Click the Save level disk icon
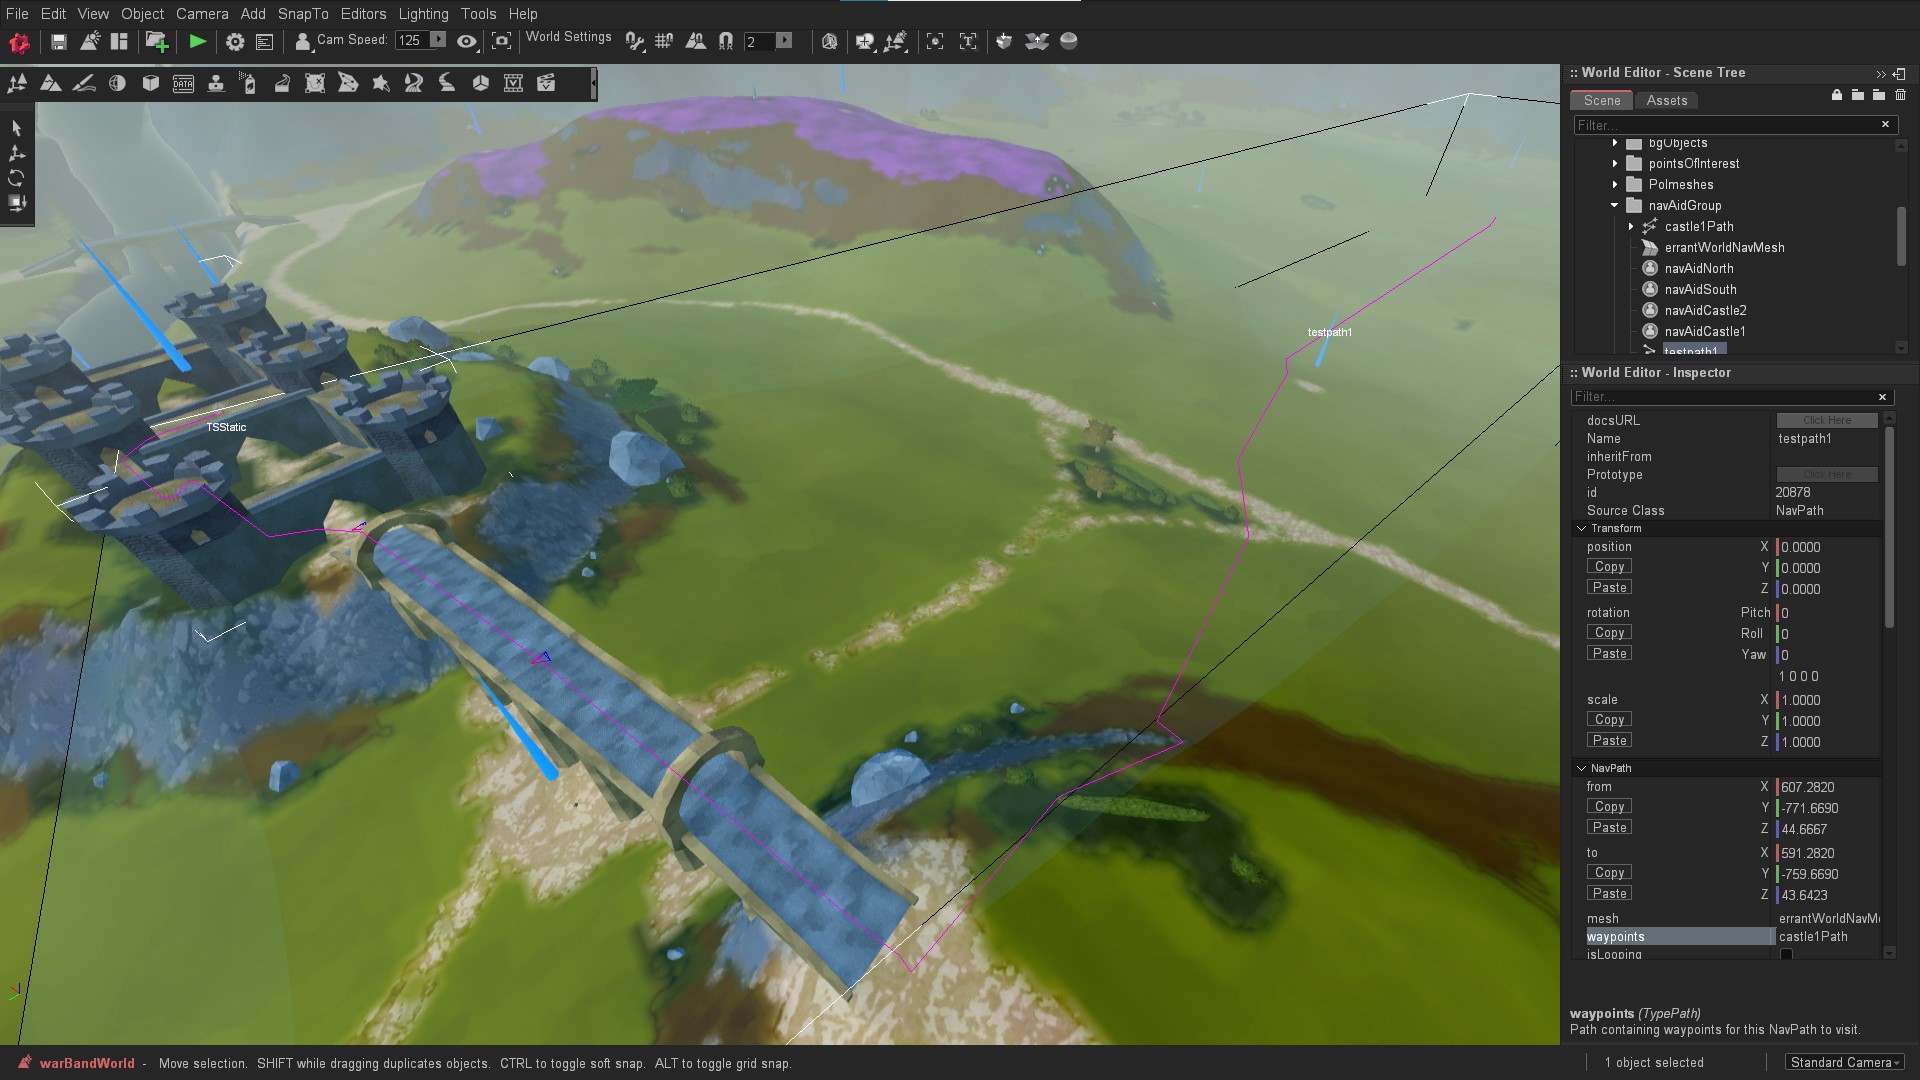 click(58, 41)
